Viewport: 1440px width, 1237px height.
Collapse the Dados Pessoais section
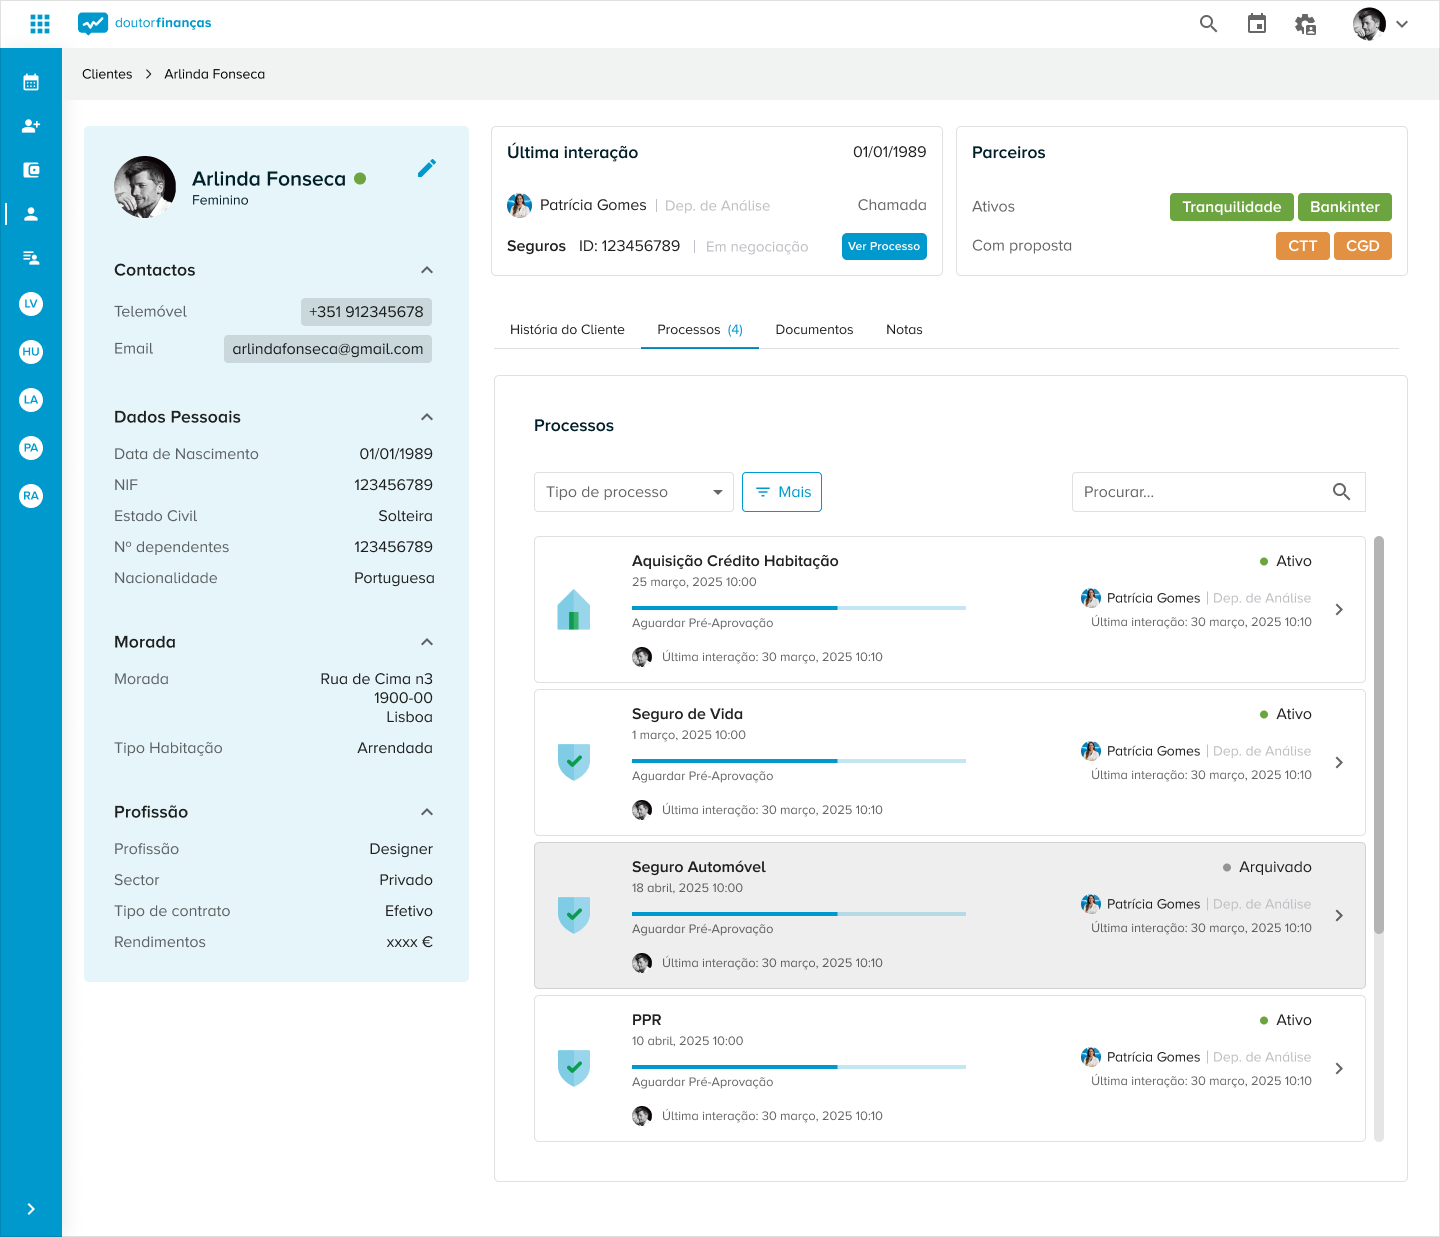[x=427, y=417]
